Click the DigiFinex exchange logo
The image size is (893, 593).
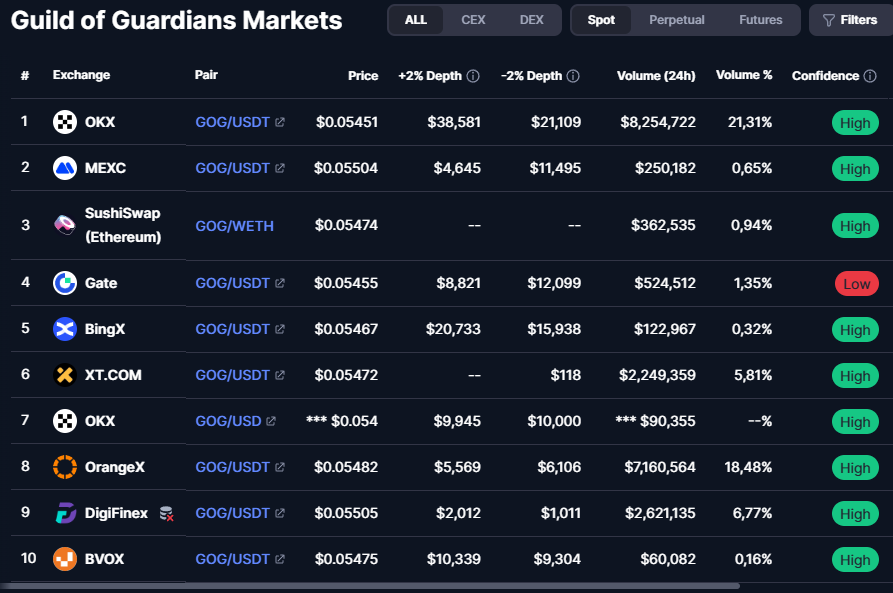[65, 513]
